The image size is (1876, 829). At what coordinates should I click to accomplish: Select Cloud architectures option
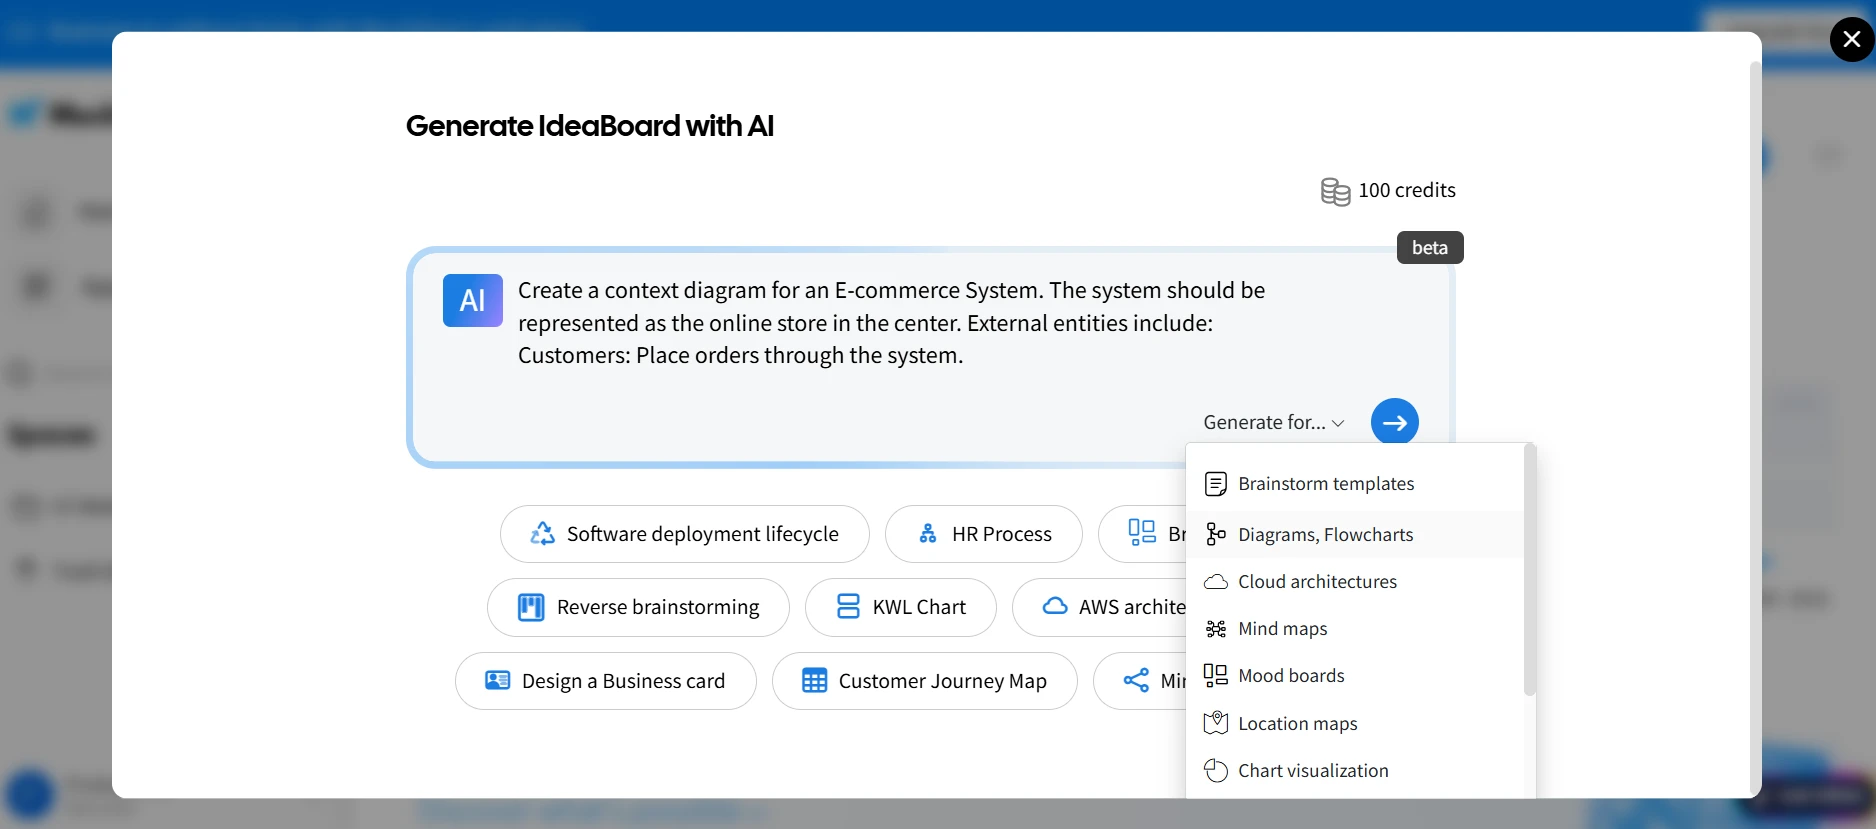(x=1355, y=582)
